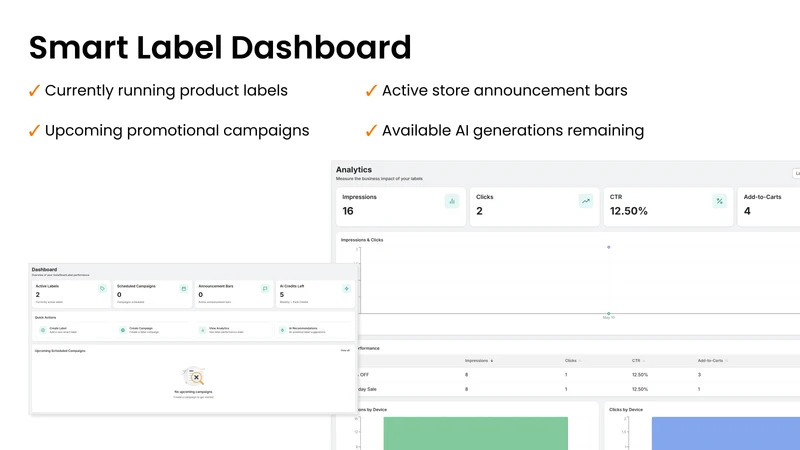
Task: Open the View Analytics quick action
Action: coord(234,330)
